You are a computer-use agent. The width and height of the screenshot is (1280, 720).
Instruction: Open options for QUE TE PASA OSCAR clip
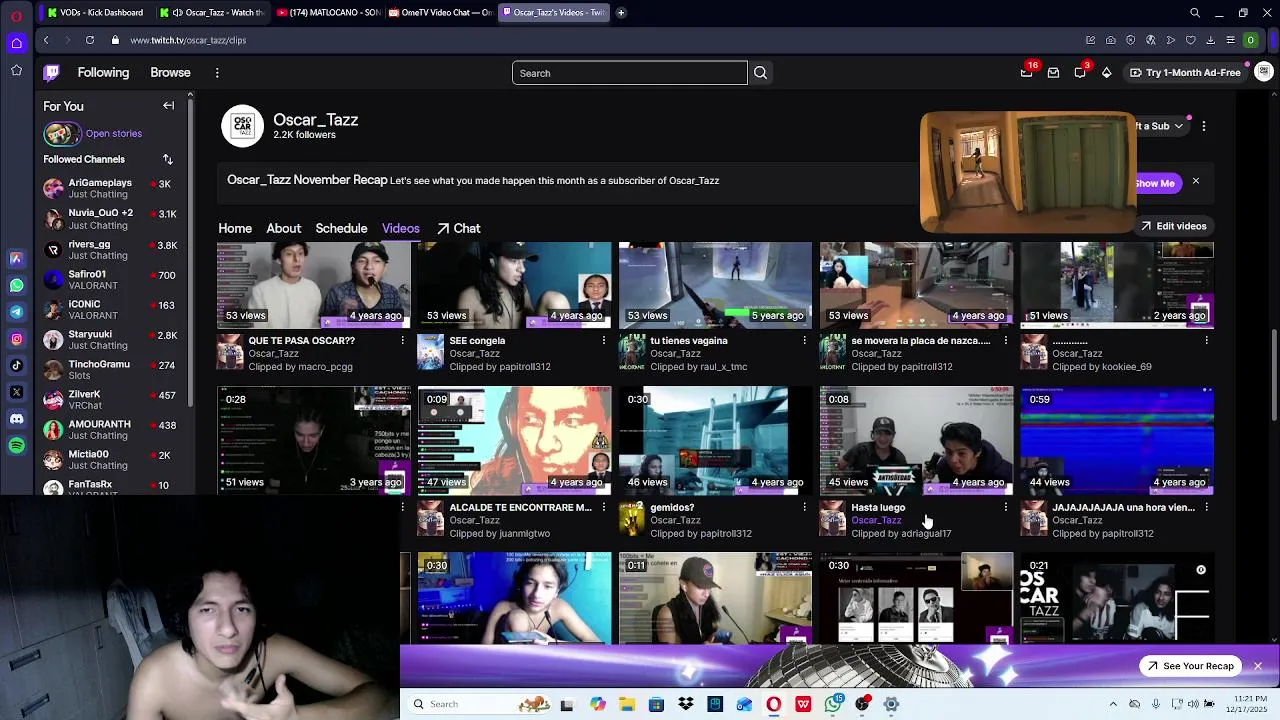pyautogui.click(x=402, y=341)
